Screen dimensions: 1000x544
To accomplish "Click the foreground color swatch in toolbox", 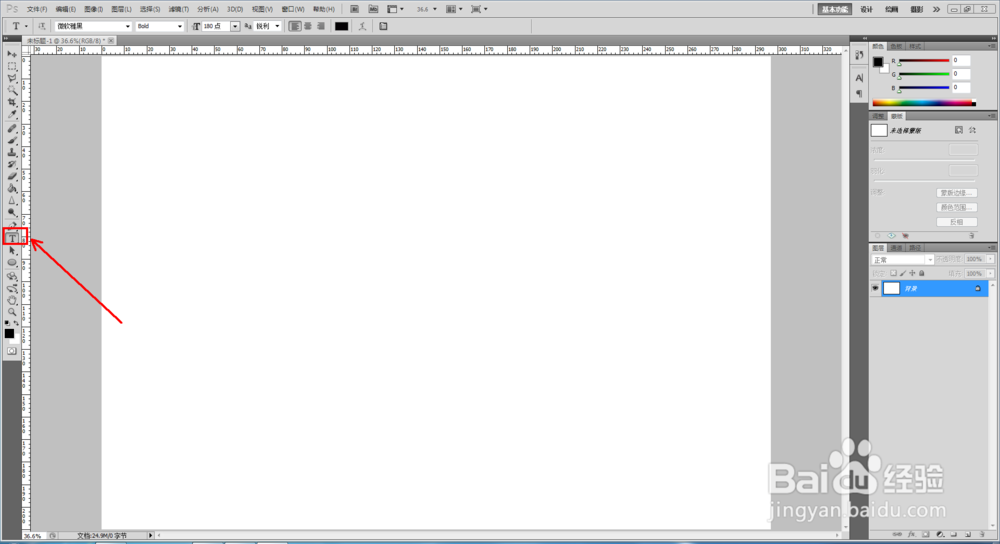I will pyautogui.click(x=9, y=334).
